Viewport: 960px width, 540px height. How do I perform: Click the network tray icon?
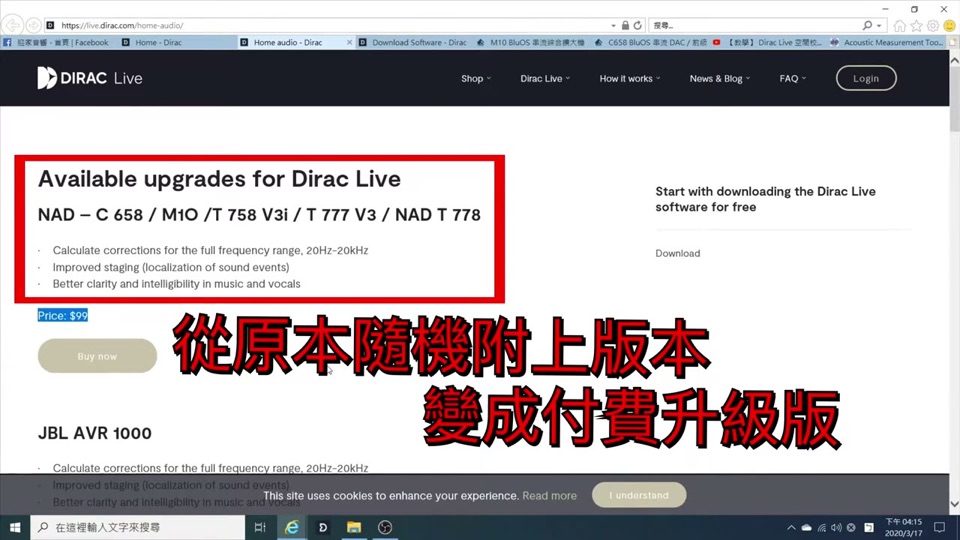[822, 527]
